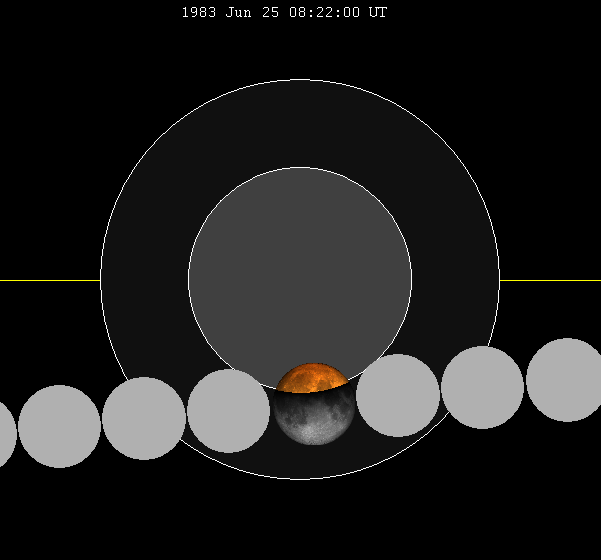This screenshot has width=601, height=560.
Task: Click Moon disc immediately right of eclipsed Moon
Action: click(398, 395)
